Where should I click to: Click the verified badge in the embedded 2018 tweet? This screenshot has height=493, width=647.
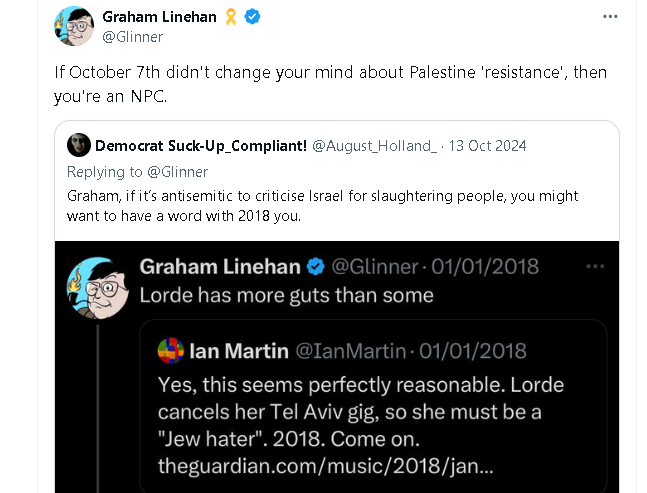[x=316, y=266]
